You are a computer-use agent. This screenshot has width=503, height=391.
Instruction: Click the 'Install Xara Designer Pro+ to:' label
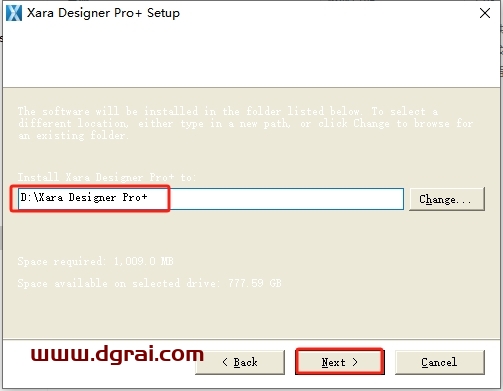(x=107, y=177)
